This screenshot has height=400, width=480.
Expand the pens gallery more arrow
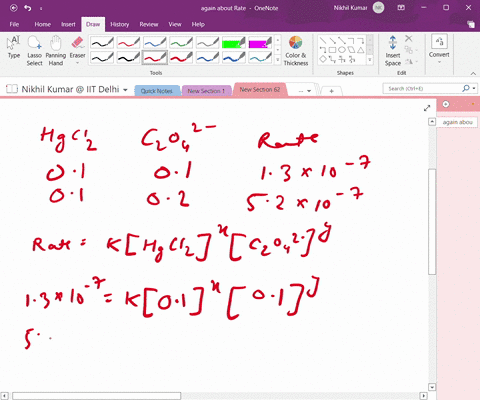277,60
